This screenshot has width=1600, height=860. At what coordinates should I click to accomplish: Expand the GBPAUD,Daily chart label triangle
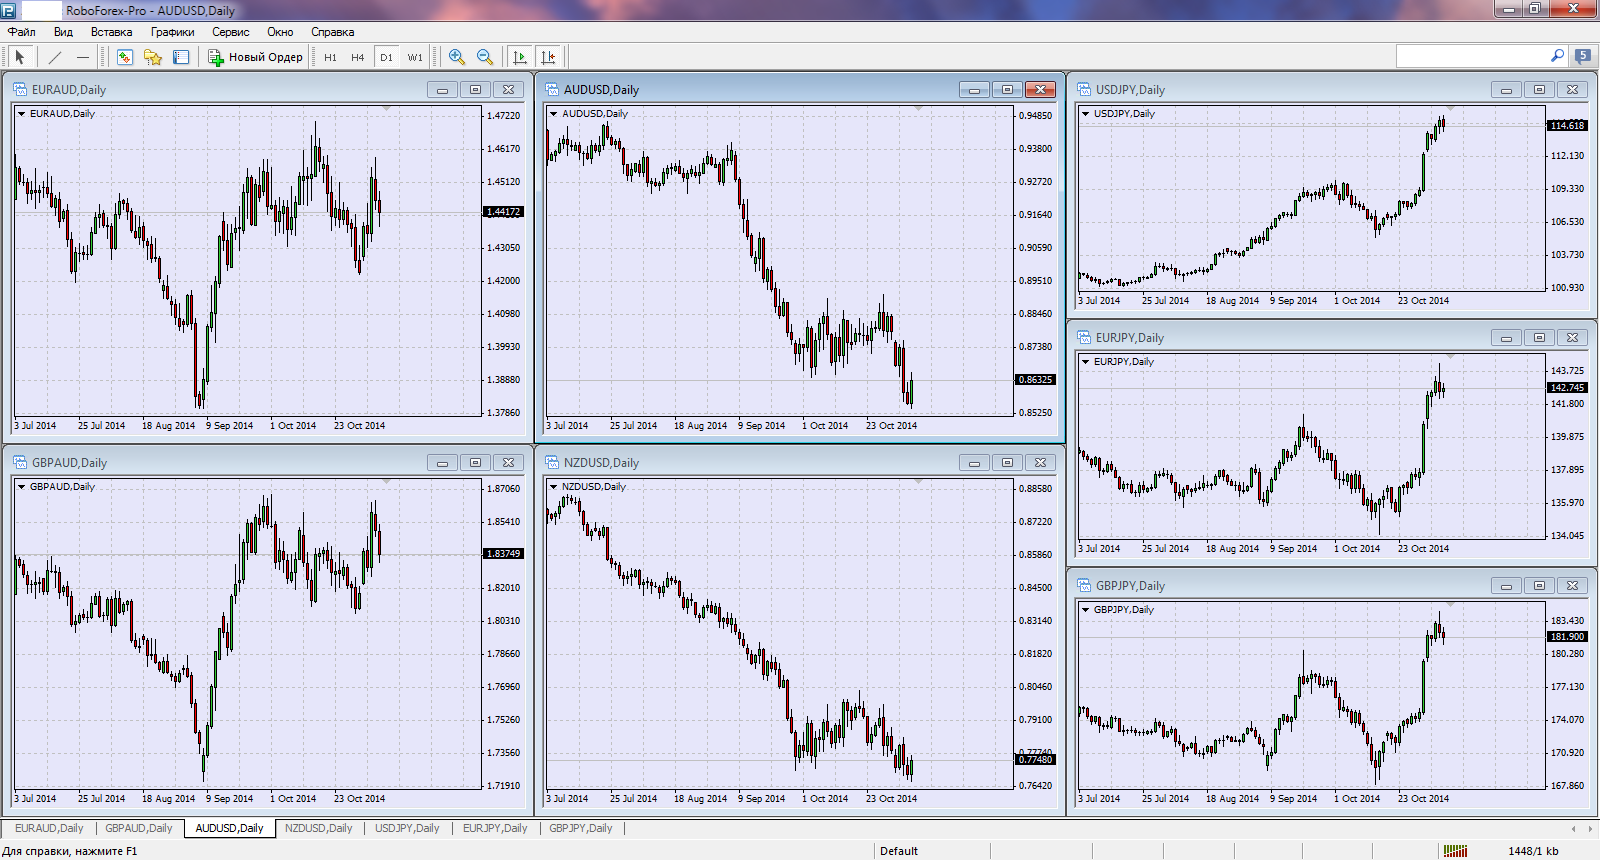22,486
